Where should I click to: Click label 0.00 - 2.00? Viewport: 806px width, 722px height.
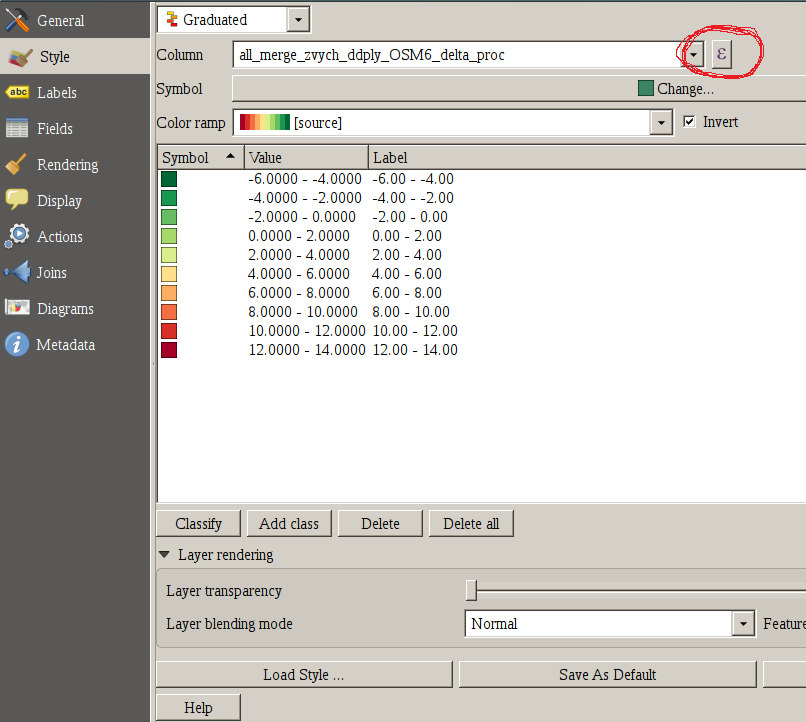point(407,236)
